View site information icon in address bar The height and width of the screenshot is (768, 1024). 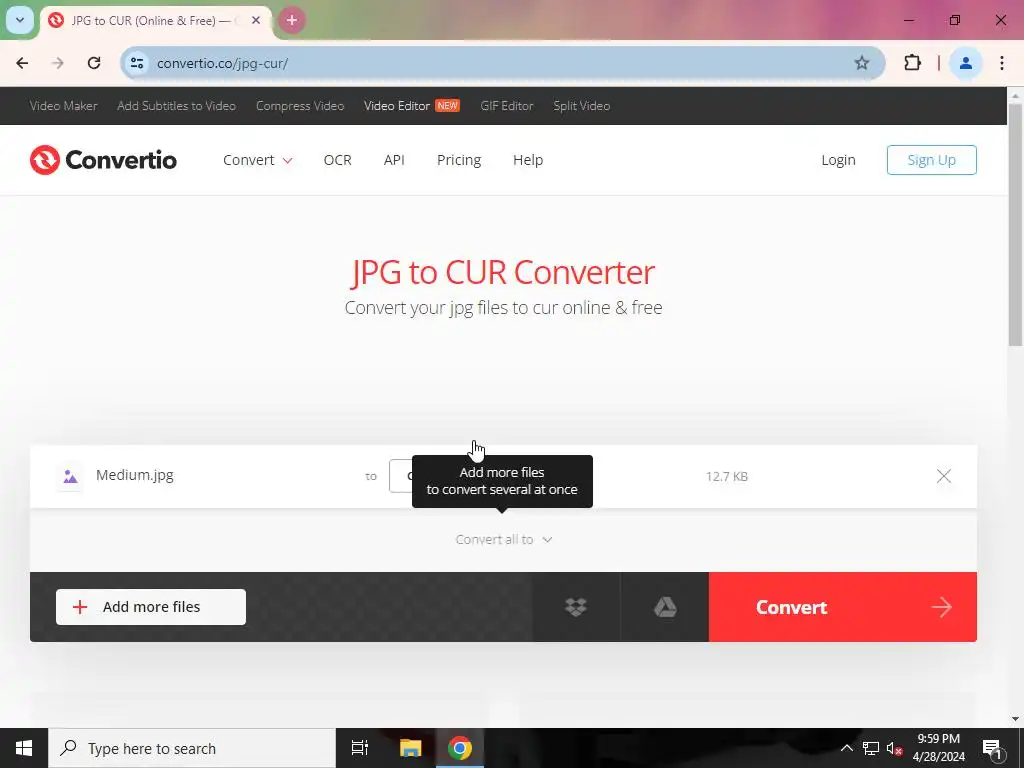137,63
